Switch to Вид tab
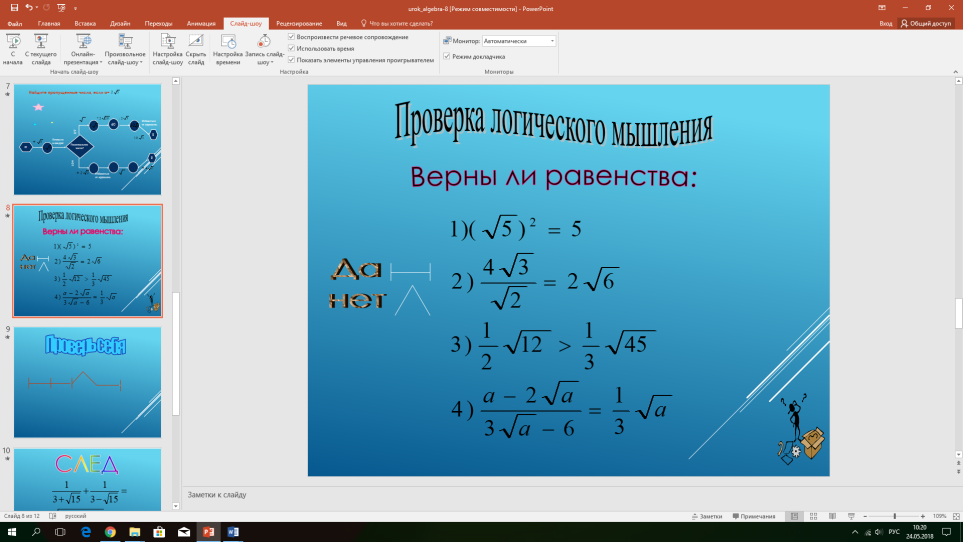 pyautogui.click(x=341, y=23)
